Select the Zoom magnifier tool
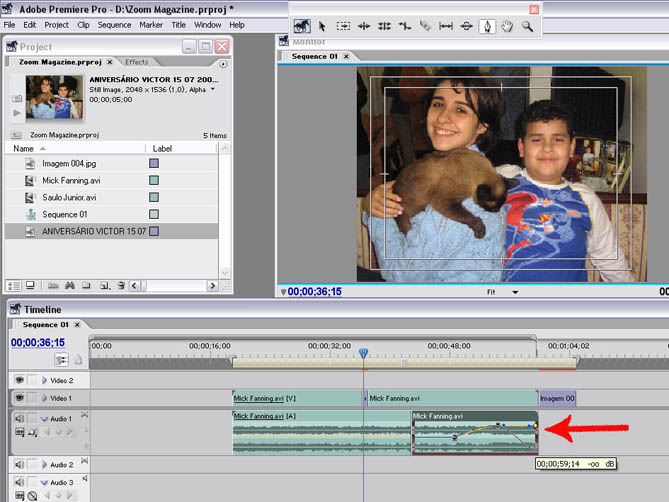 coord(527,27)
